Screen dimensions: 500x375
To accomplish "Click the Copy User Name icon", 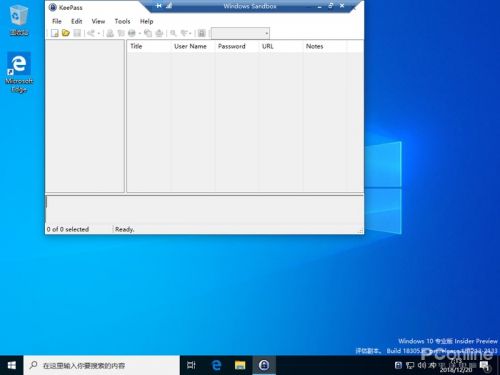I will (x=110, y=33).
